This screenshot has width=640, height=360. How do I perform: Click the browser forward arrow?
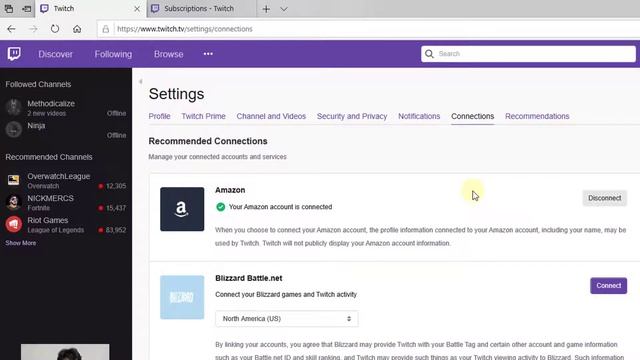(33, 29)
